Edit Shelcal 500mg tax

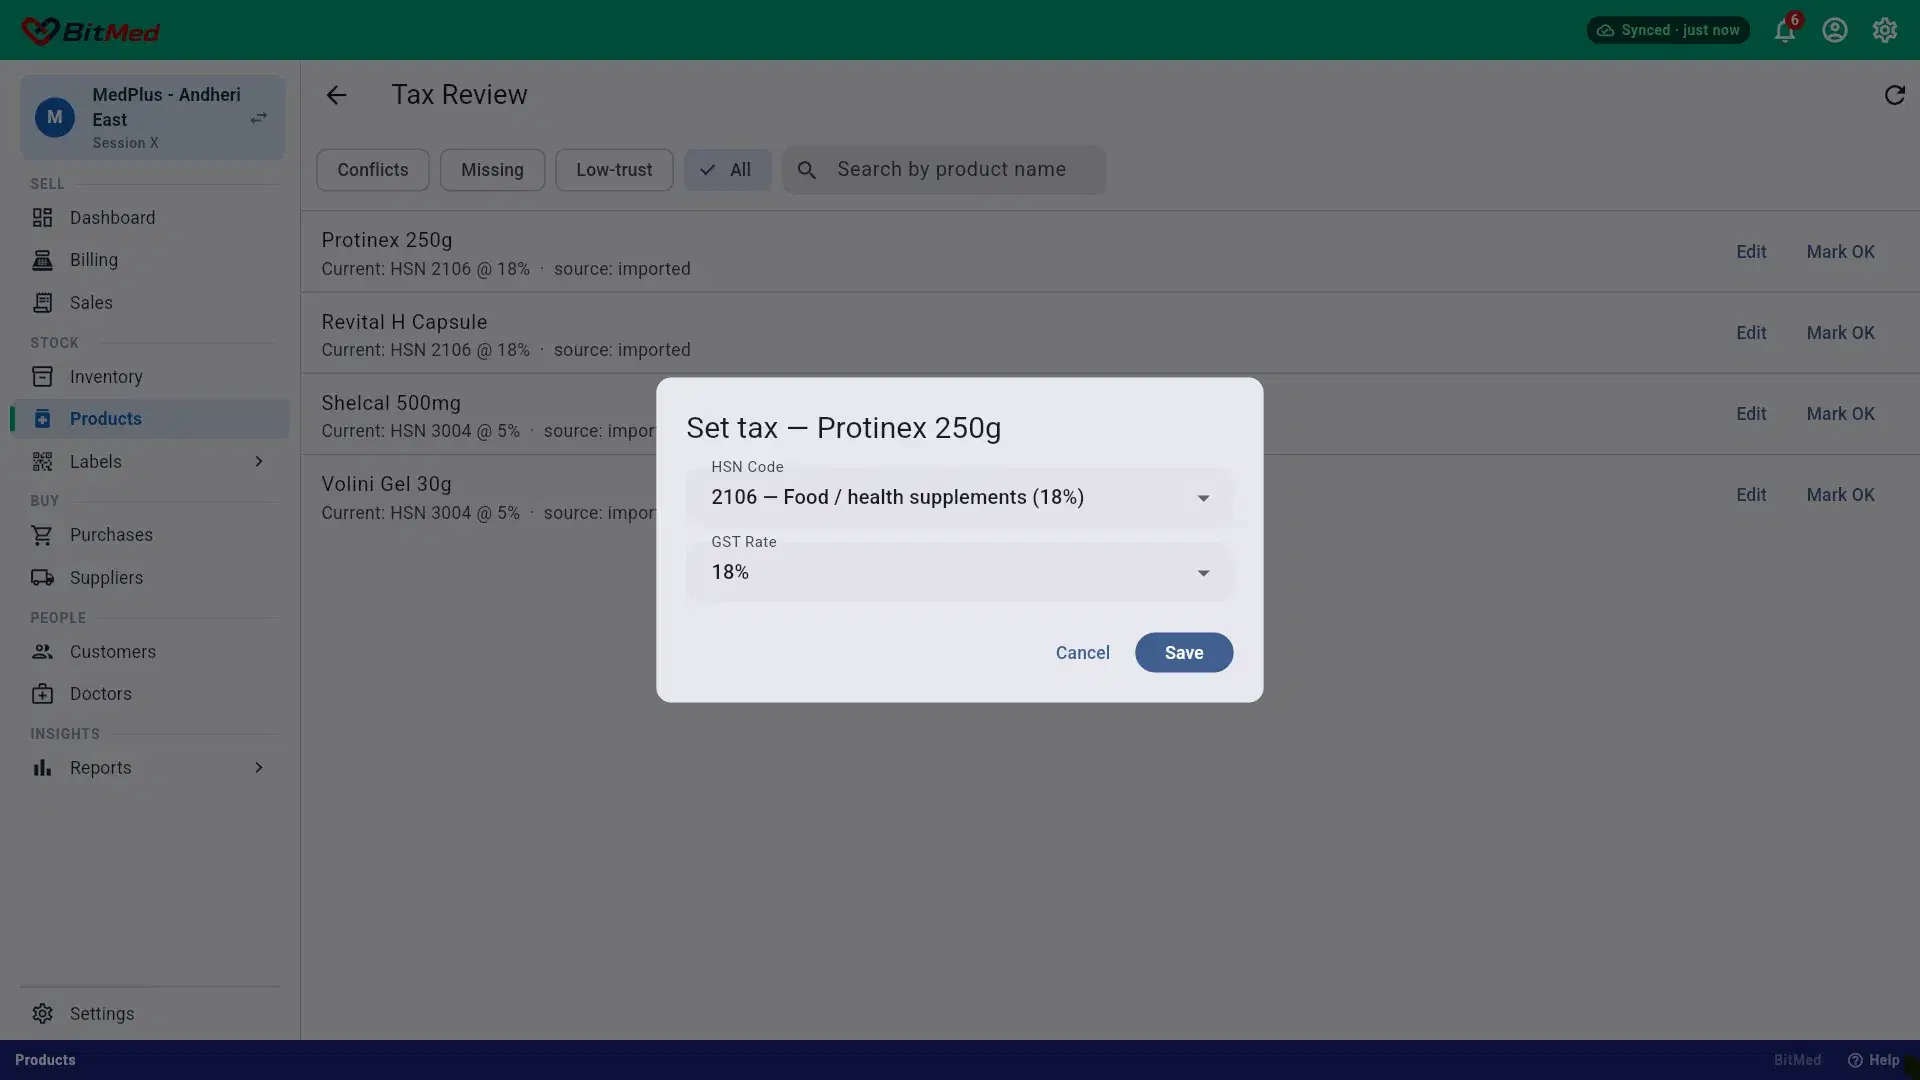coord(1751,414)
